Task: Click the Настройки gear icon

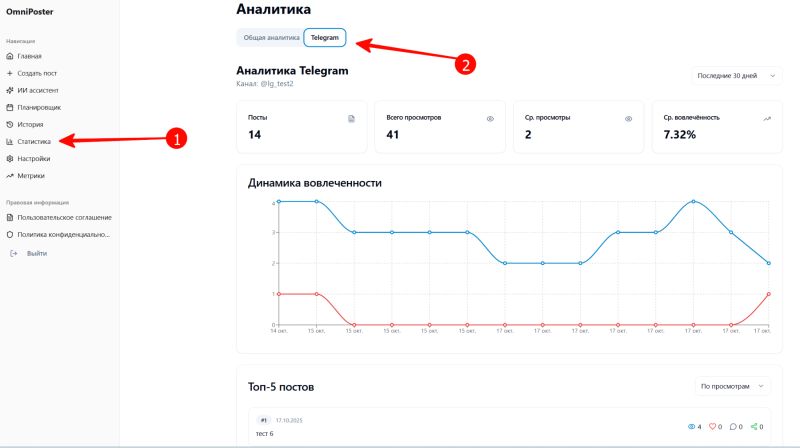Action: [x=10, y=158]
